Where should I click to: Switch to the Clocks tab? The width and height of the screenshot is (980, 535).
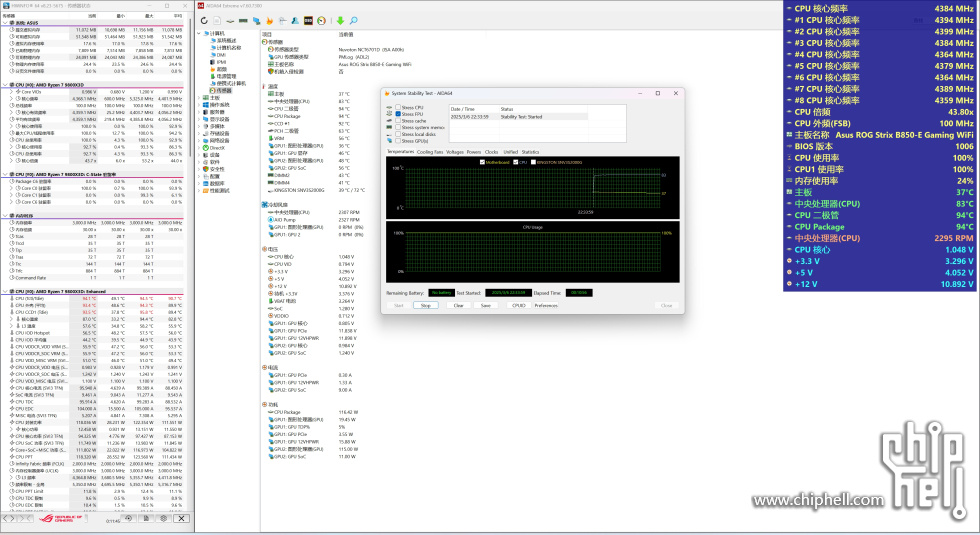pyautogui.click(x=492, y=152)
